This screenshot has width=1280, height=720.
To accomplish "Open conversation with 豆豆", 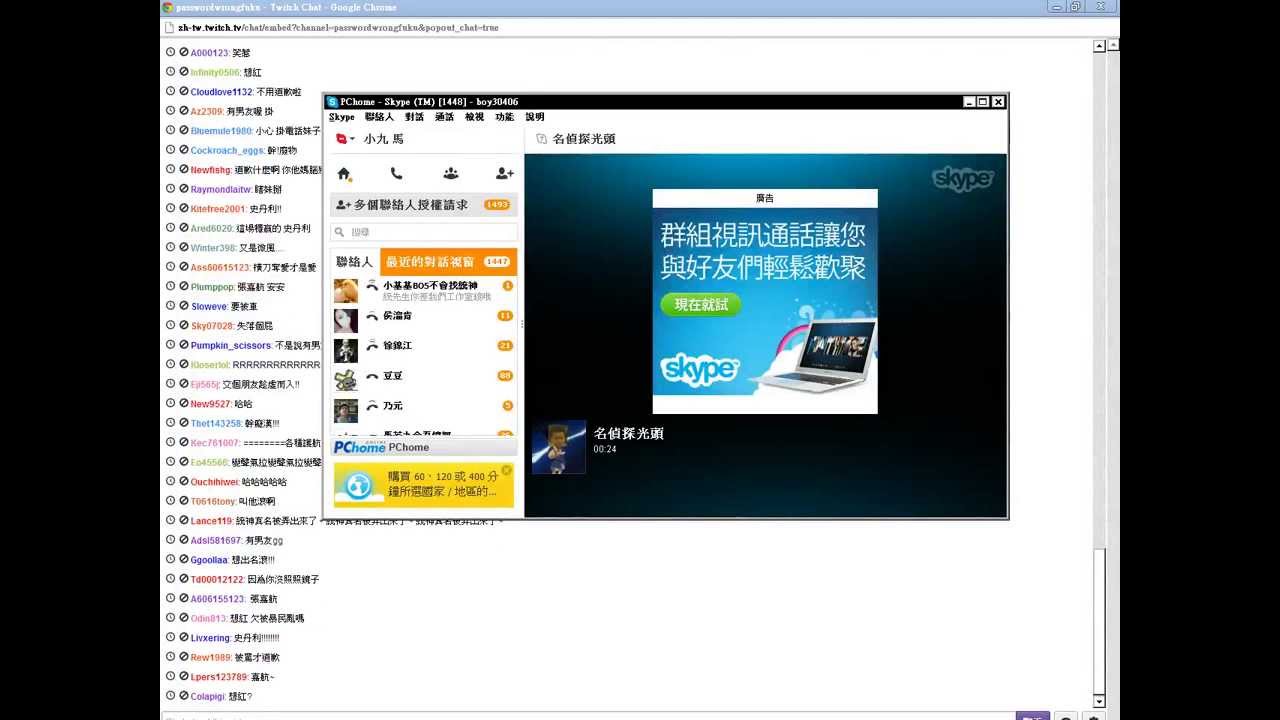I will [x=424, y=380].
